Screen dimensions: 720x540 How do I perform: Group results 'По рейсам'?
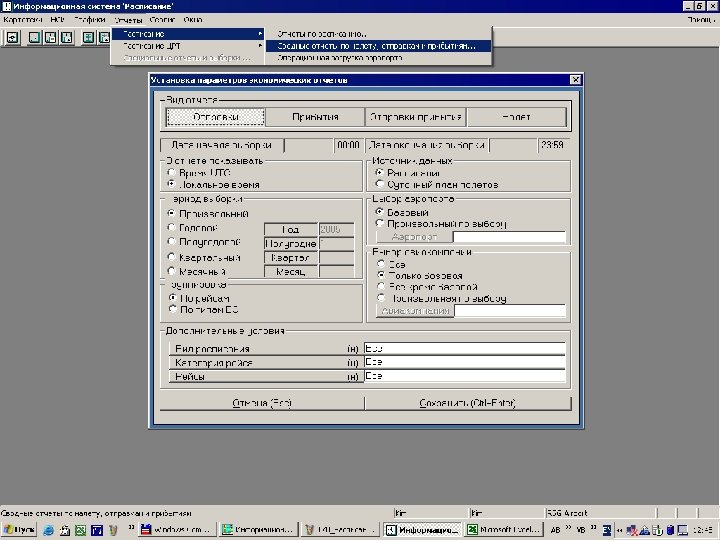(x=173, y=298)
